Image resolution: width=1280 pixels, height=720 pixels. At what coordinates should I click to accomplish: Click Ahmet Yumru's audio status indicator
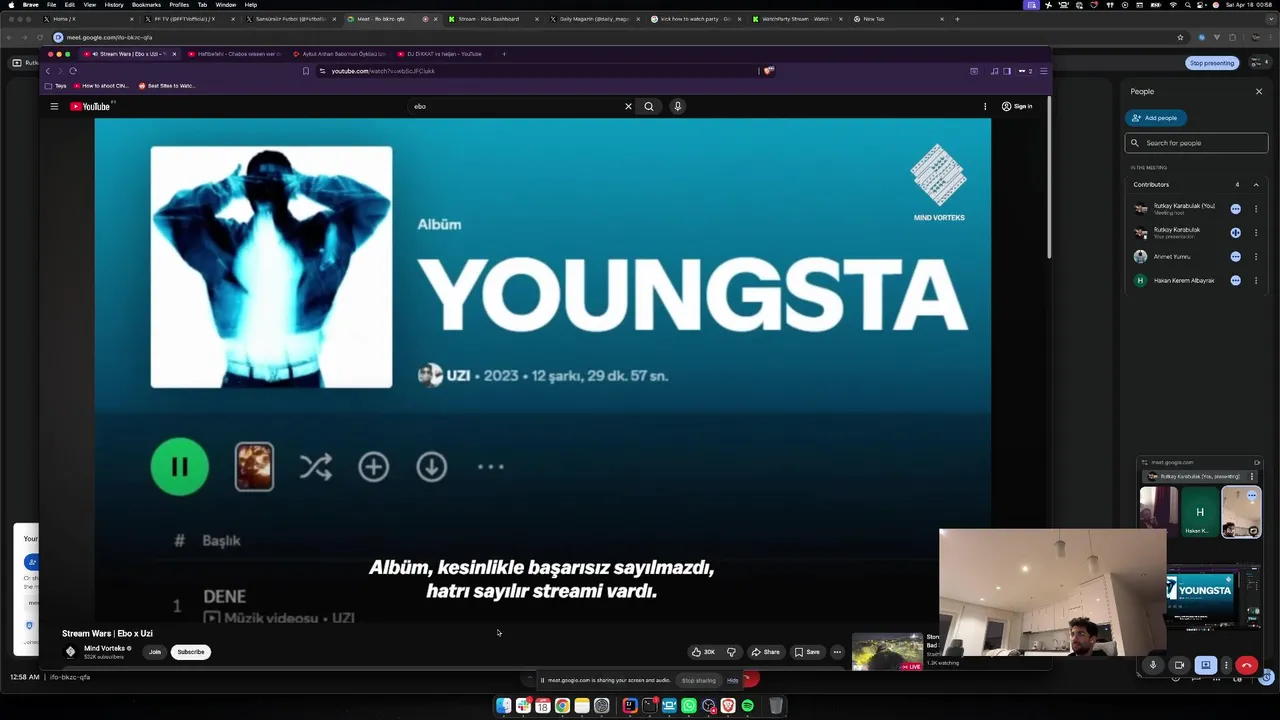click(x=1236, y=257)
